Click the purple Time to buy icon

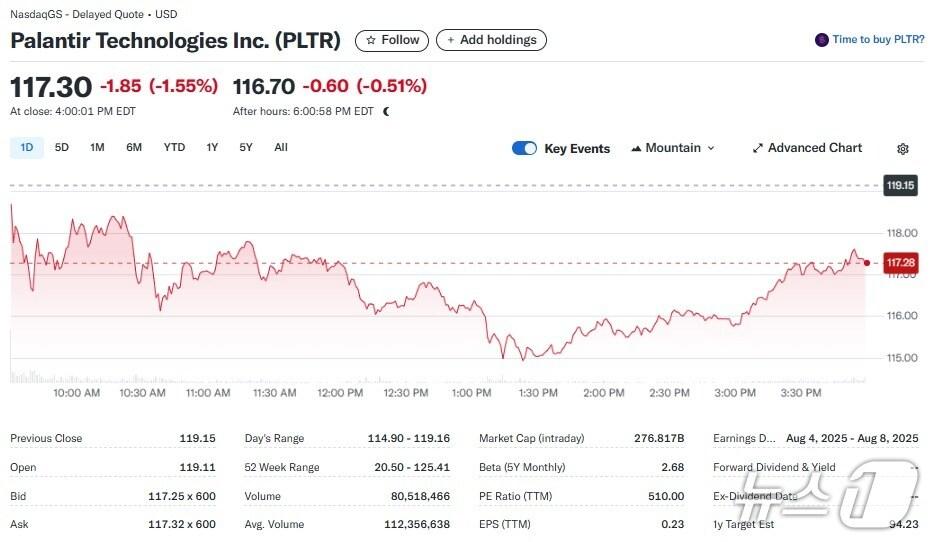tap(822, 40)
